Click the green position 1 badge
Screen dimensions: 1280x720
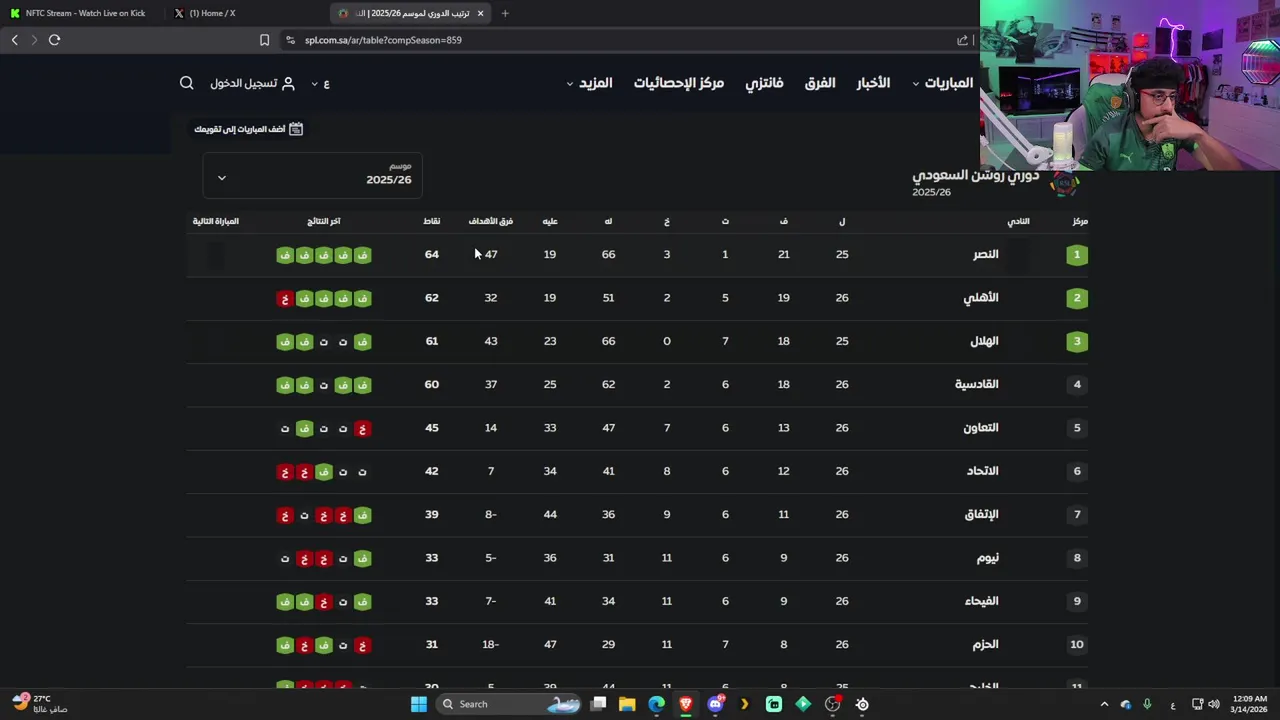1077,254
